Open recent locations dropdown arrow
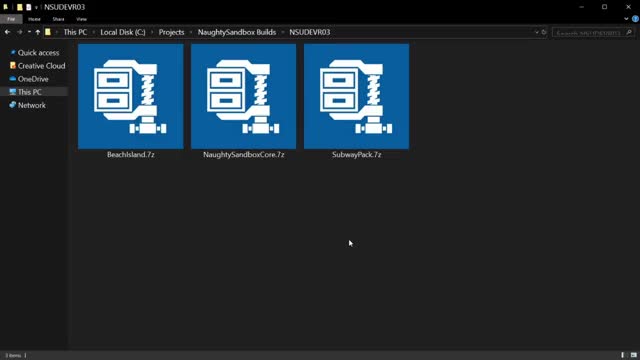The image size is (640, 360). pos(29,32)
